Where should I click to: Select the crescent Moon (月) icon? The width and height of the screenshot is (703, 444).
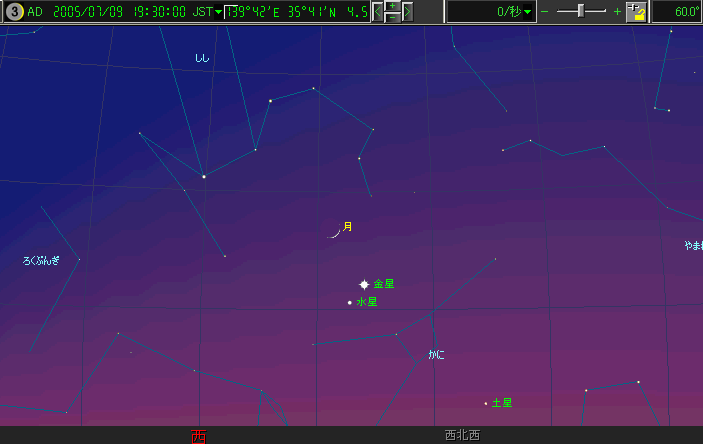point(336,232)
